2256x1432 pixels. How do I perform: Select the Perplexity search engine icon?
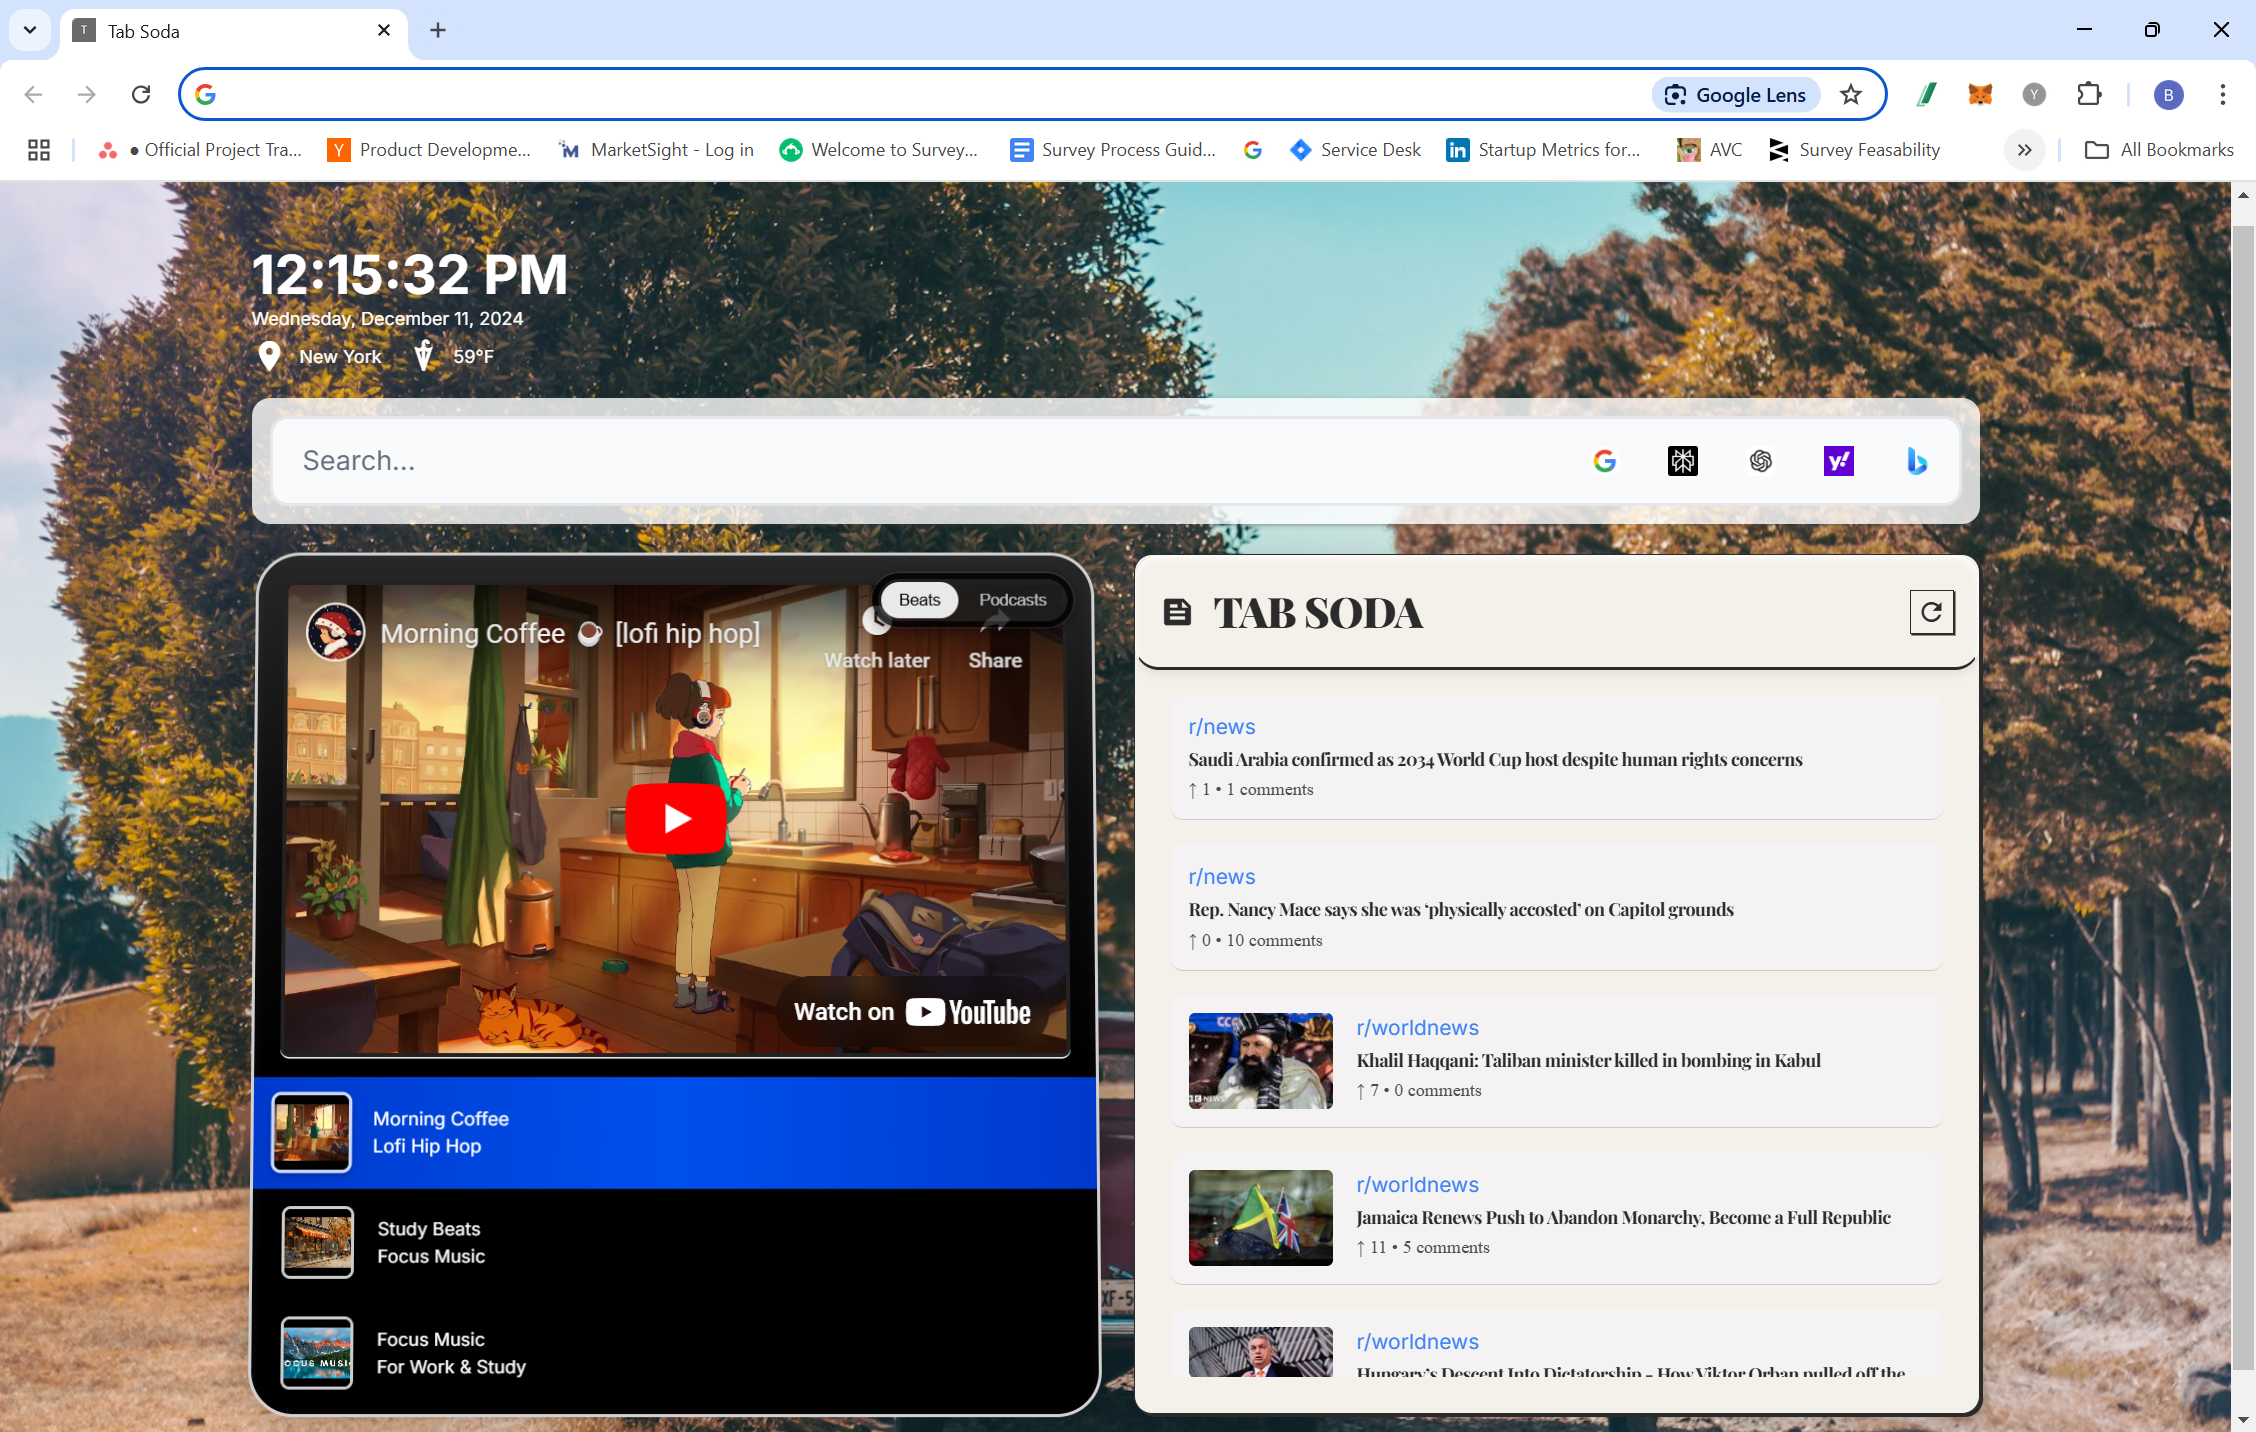(1682, 461)
